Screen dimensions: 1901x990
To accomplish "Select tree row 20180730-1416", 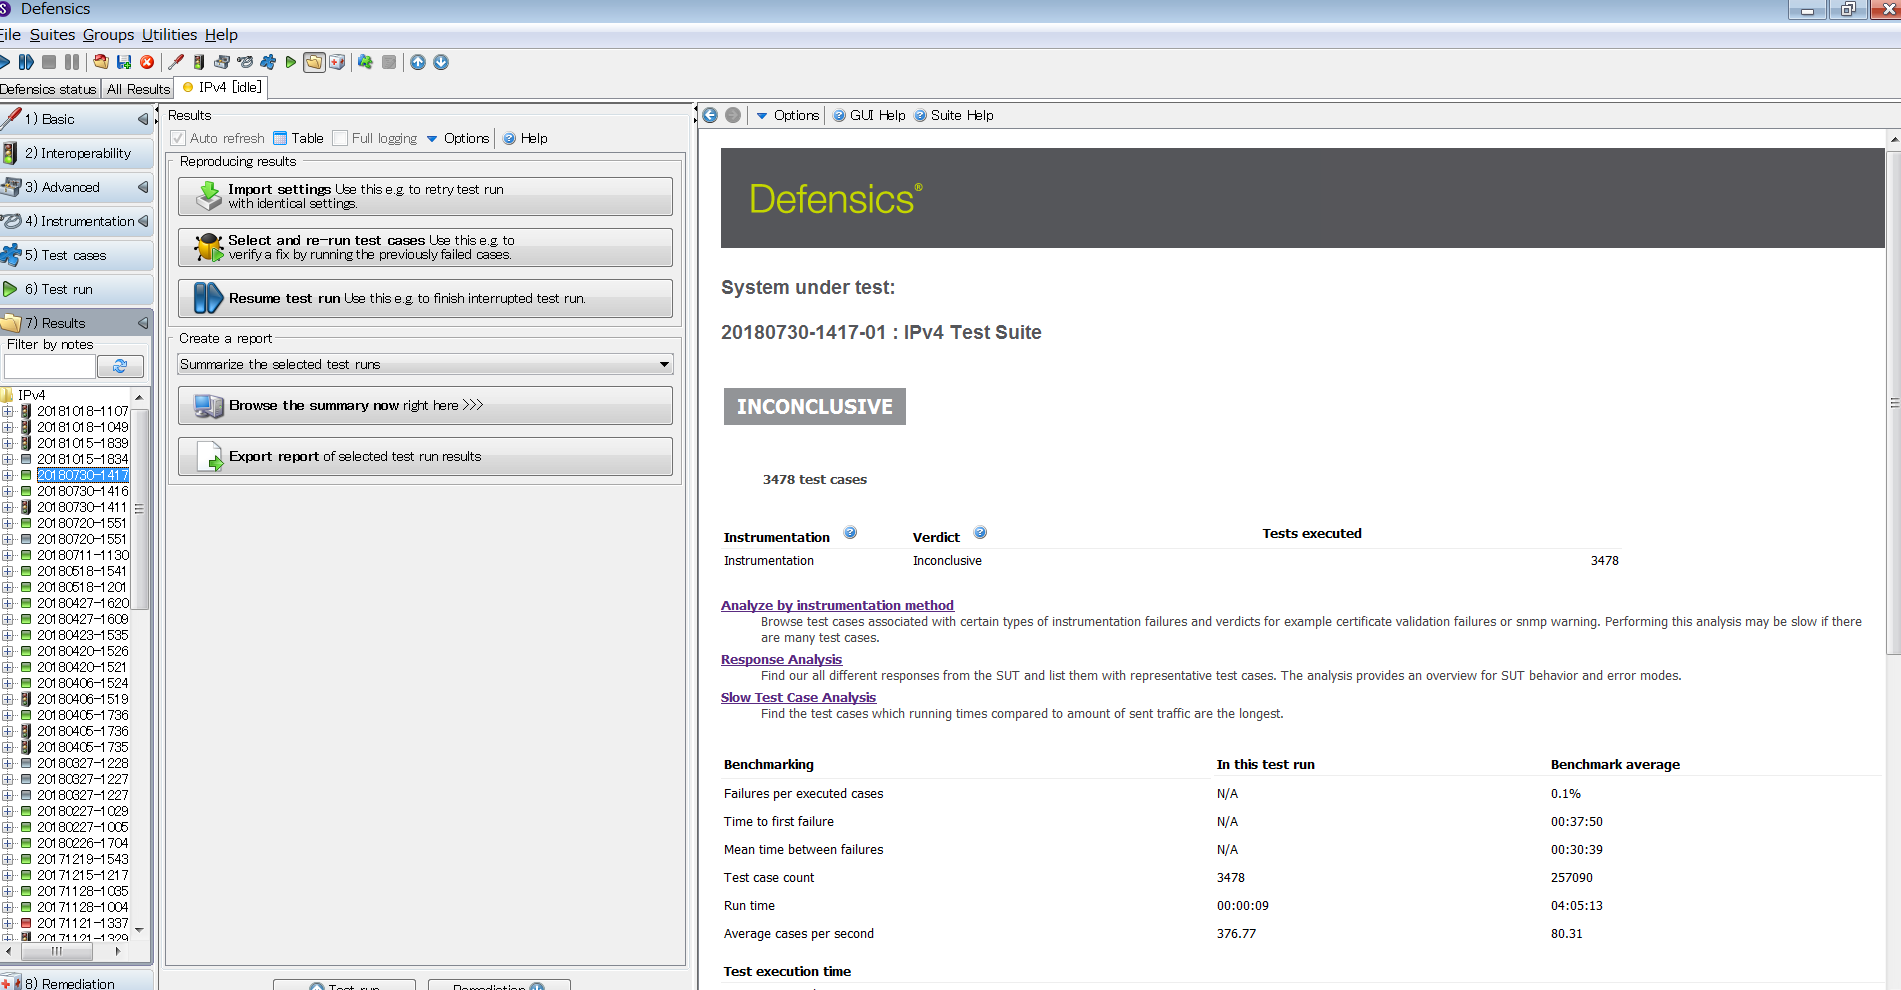I will pyautogui.click(x=82, y=491).
